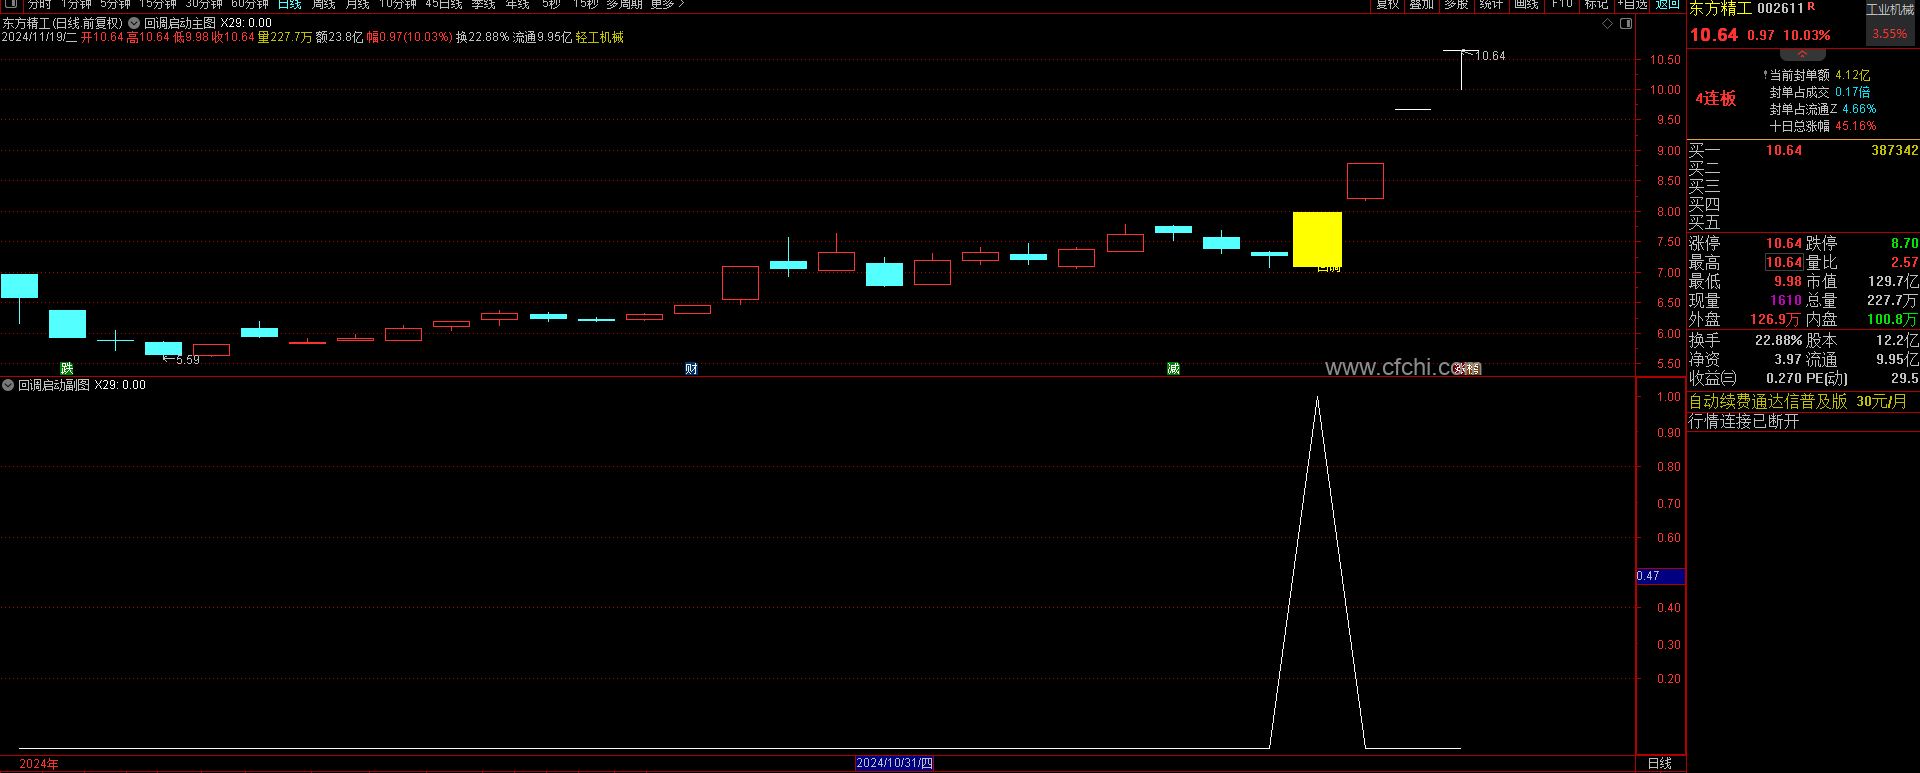Open the 多周期 multi-period view
1920x773 pixels.
click(x=624, y=4)
